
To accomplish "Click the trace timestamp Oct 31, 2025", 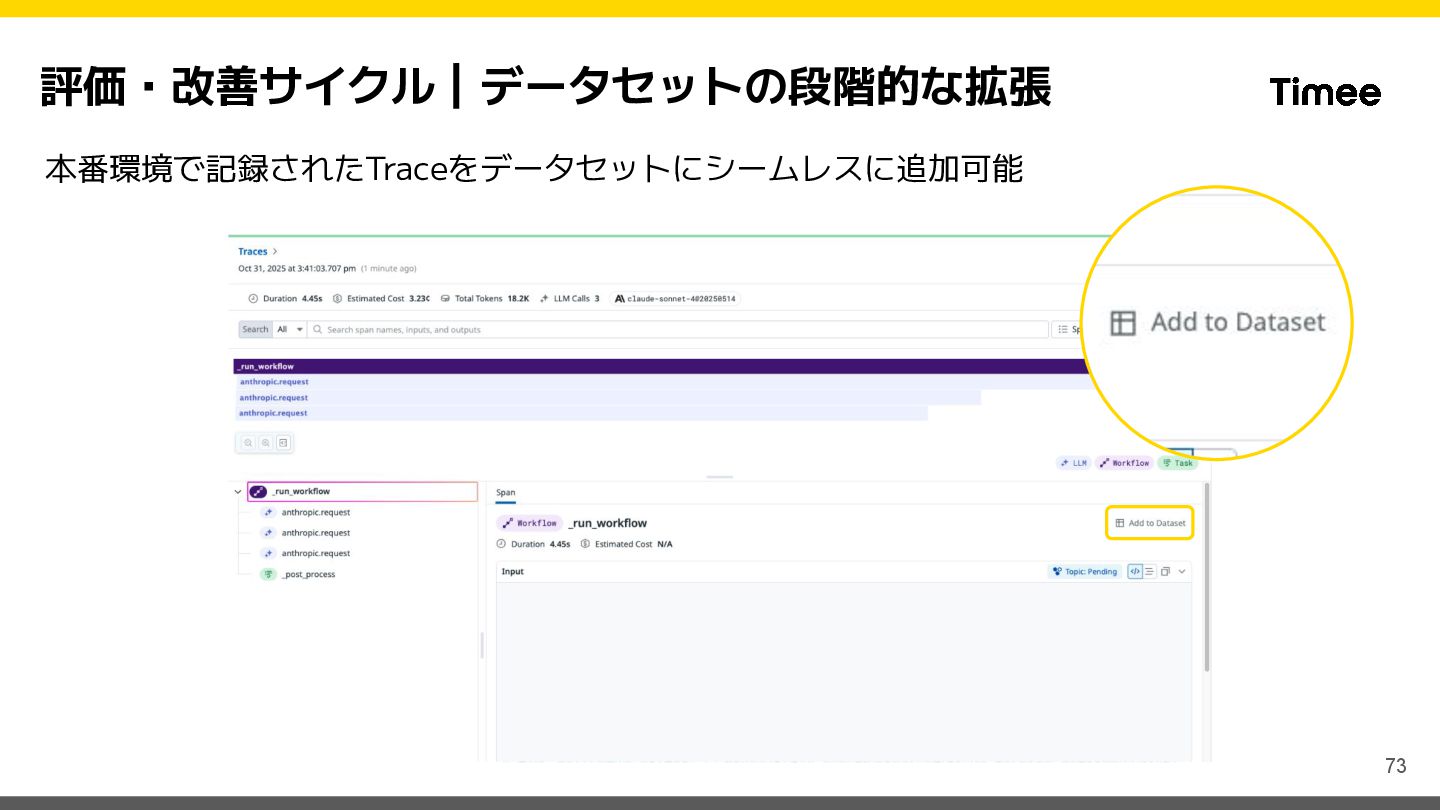I will click(x=297, y=269).
